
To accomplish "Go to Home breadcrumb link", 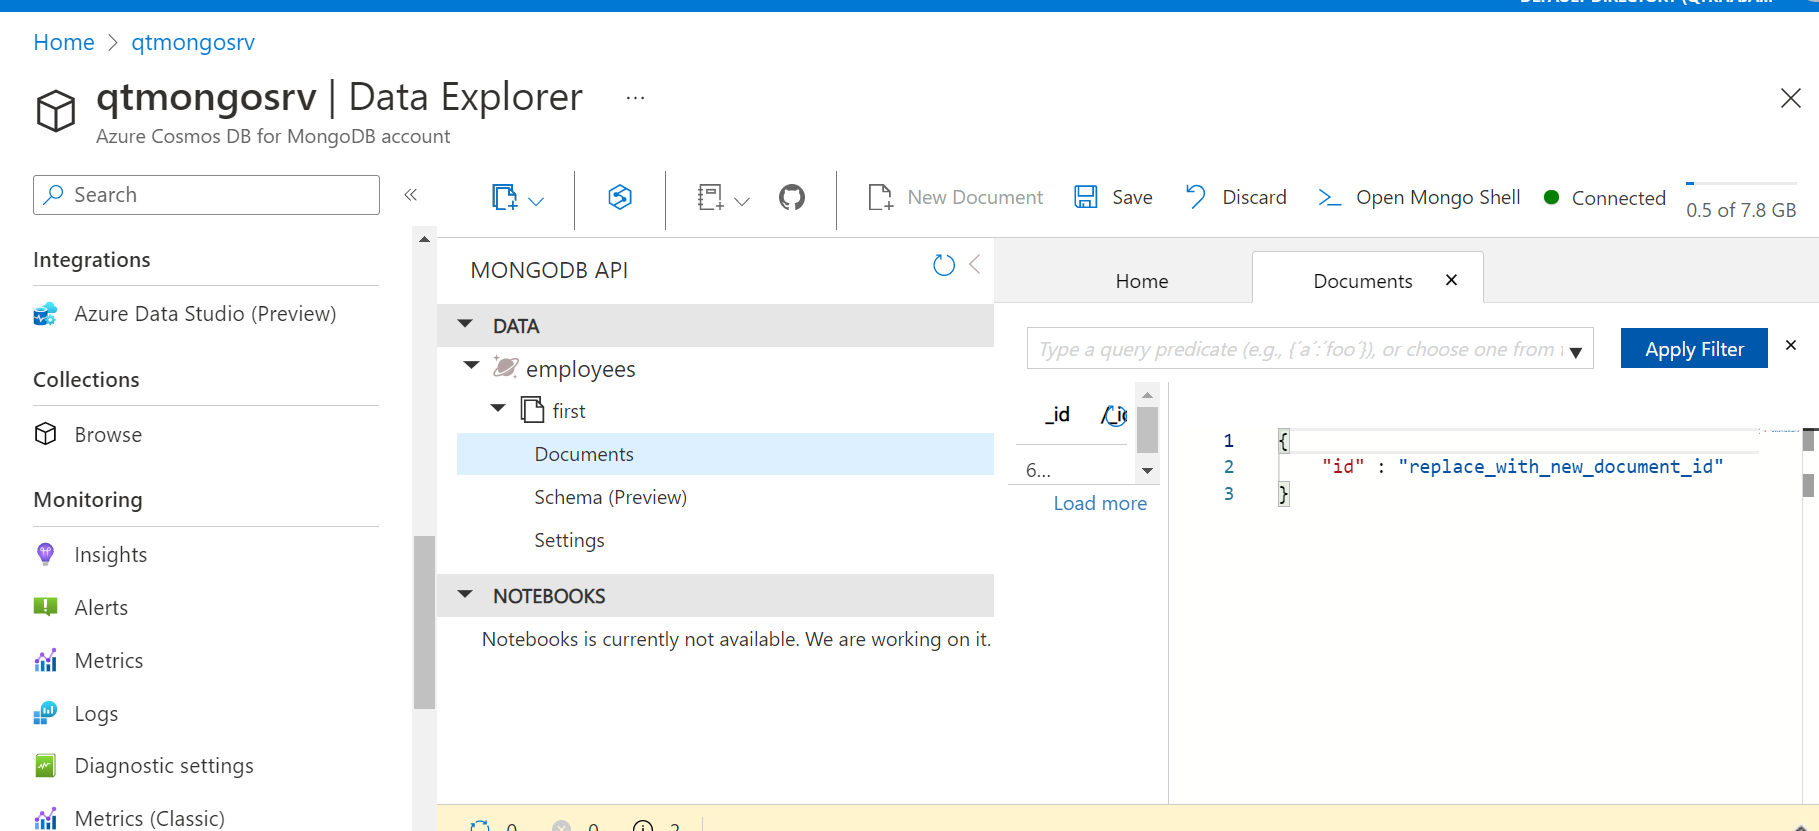I will click(x=64, y=42).
